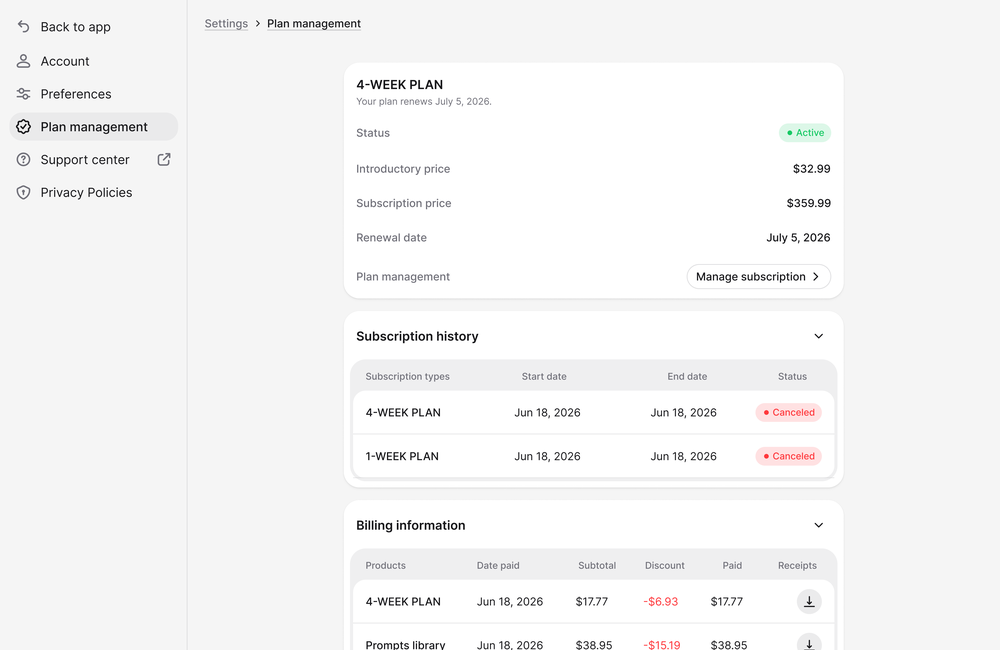Click the -$15.19 discount value

coord(661,644)
